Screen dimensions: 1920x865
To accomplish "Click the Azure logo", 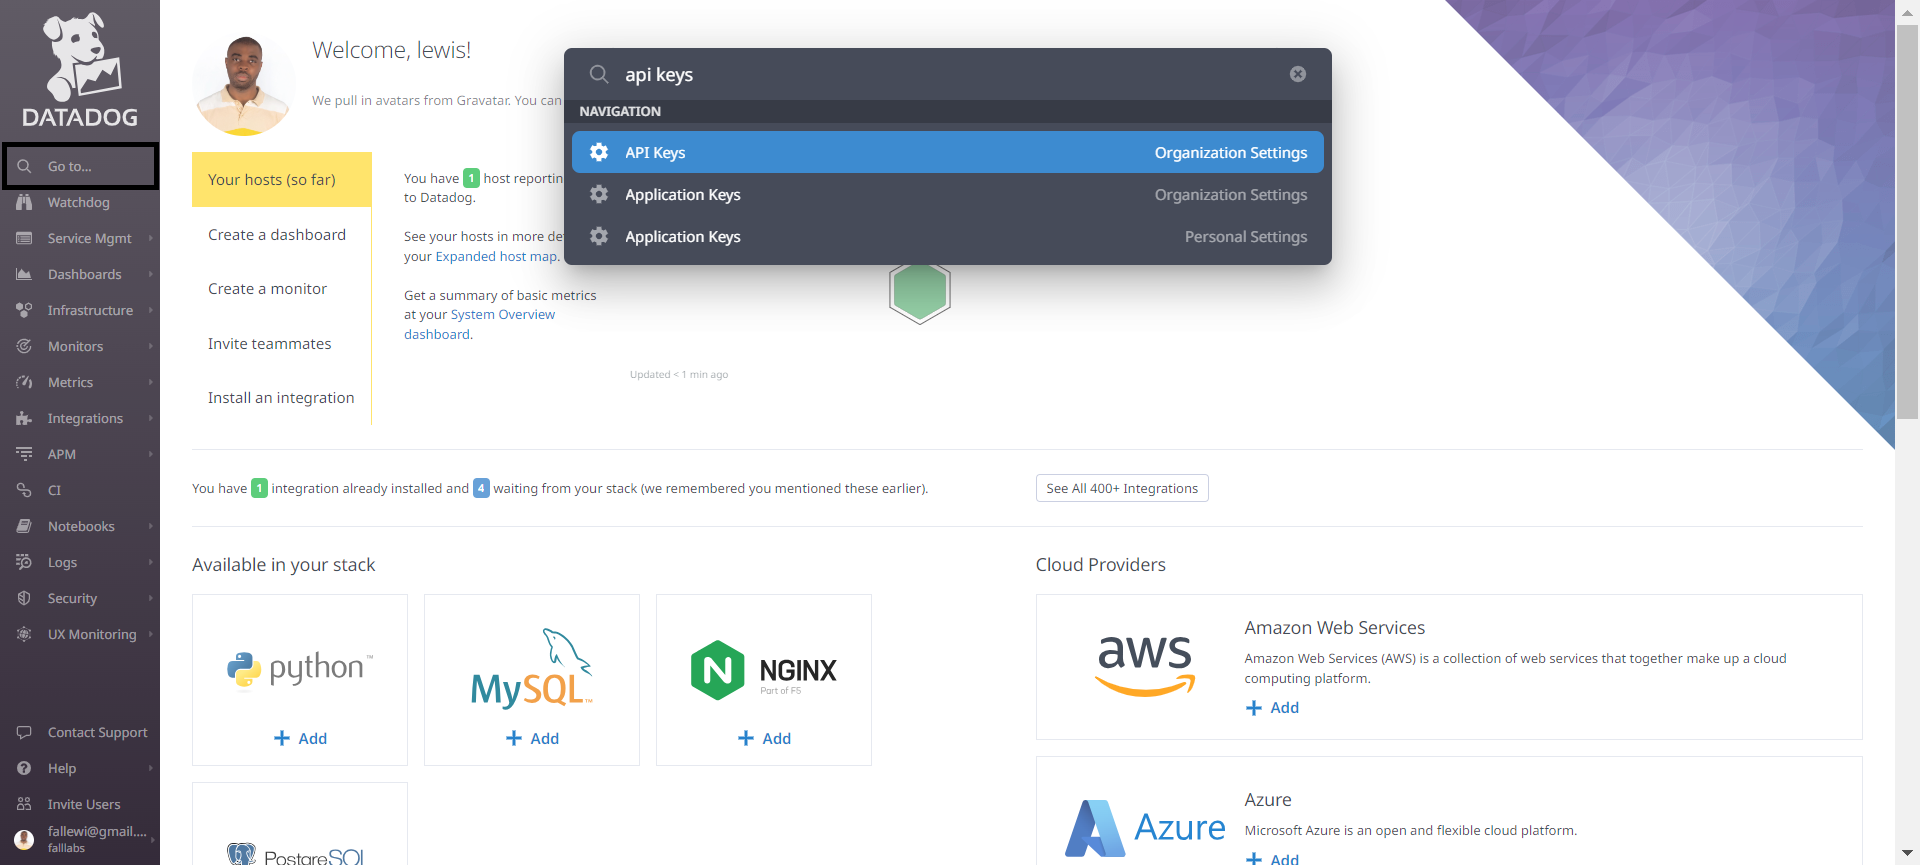I will click(1145, 828).
